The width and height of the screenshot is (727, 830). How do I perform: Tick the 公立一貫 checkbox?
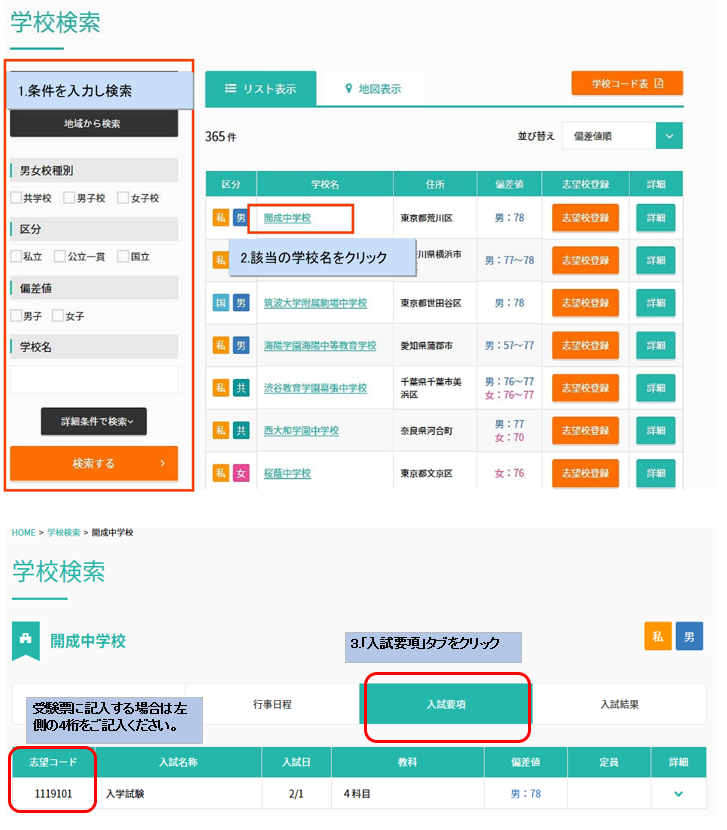[60, 257]
